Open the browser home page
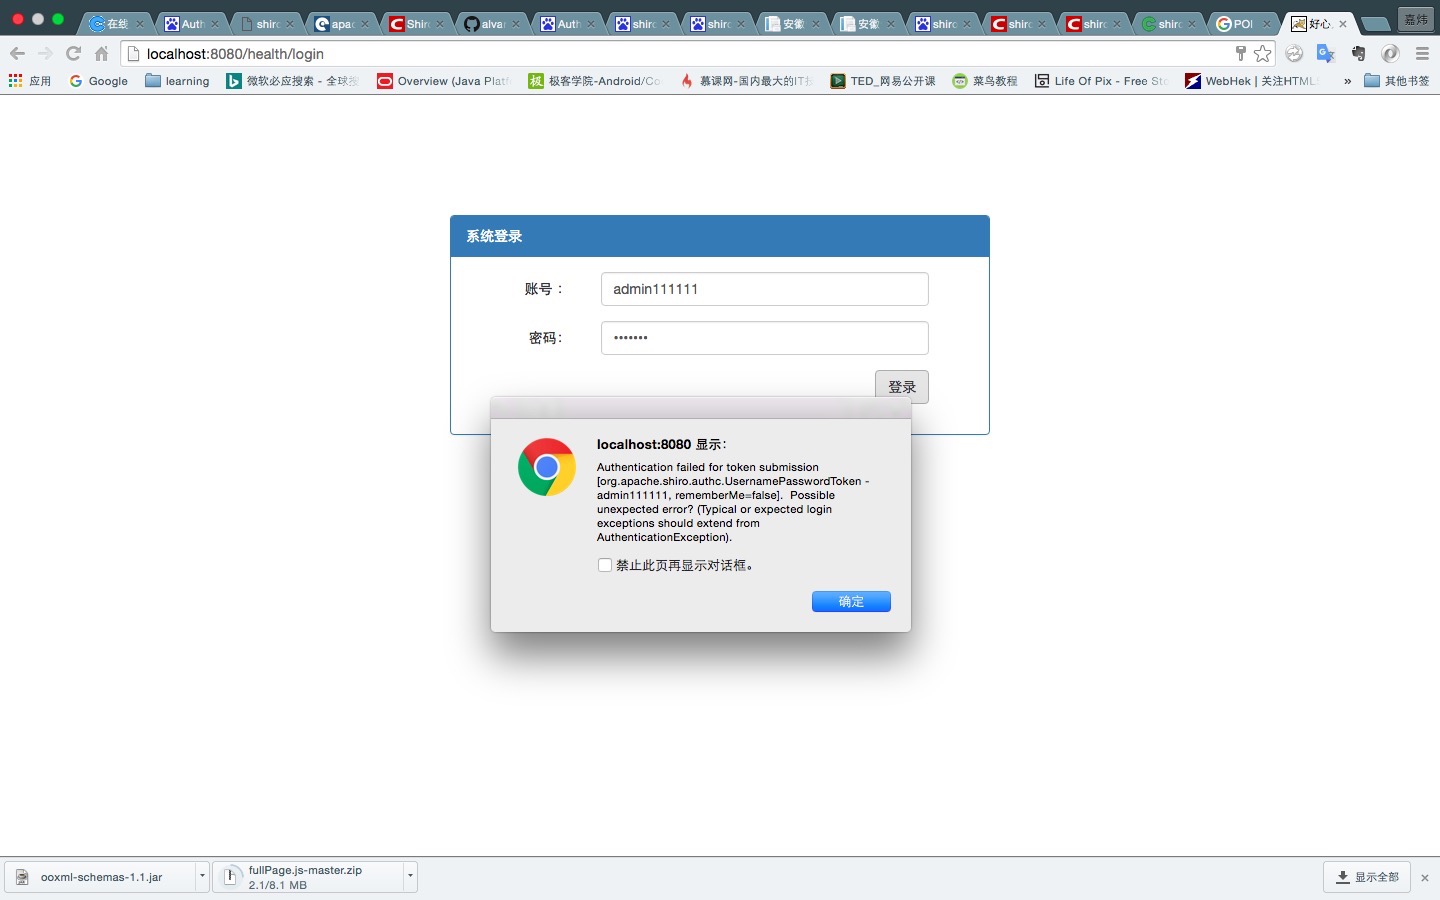Image resolution: width=1440 pixels, height=900 pixels. pyautogui.click(x=101, y=54)
